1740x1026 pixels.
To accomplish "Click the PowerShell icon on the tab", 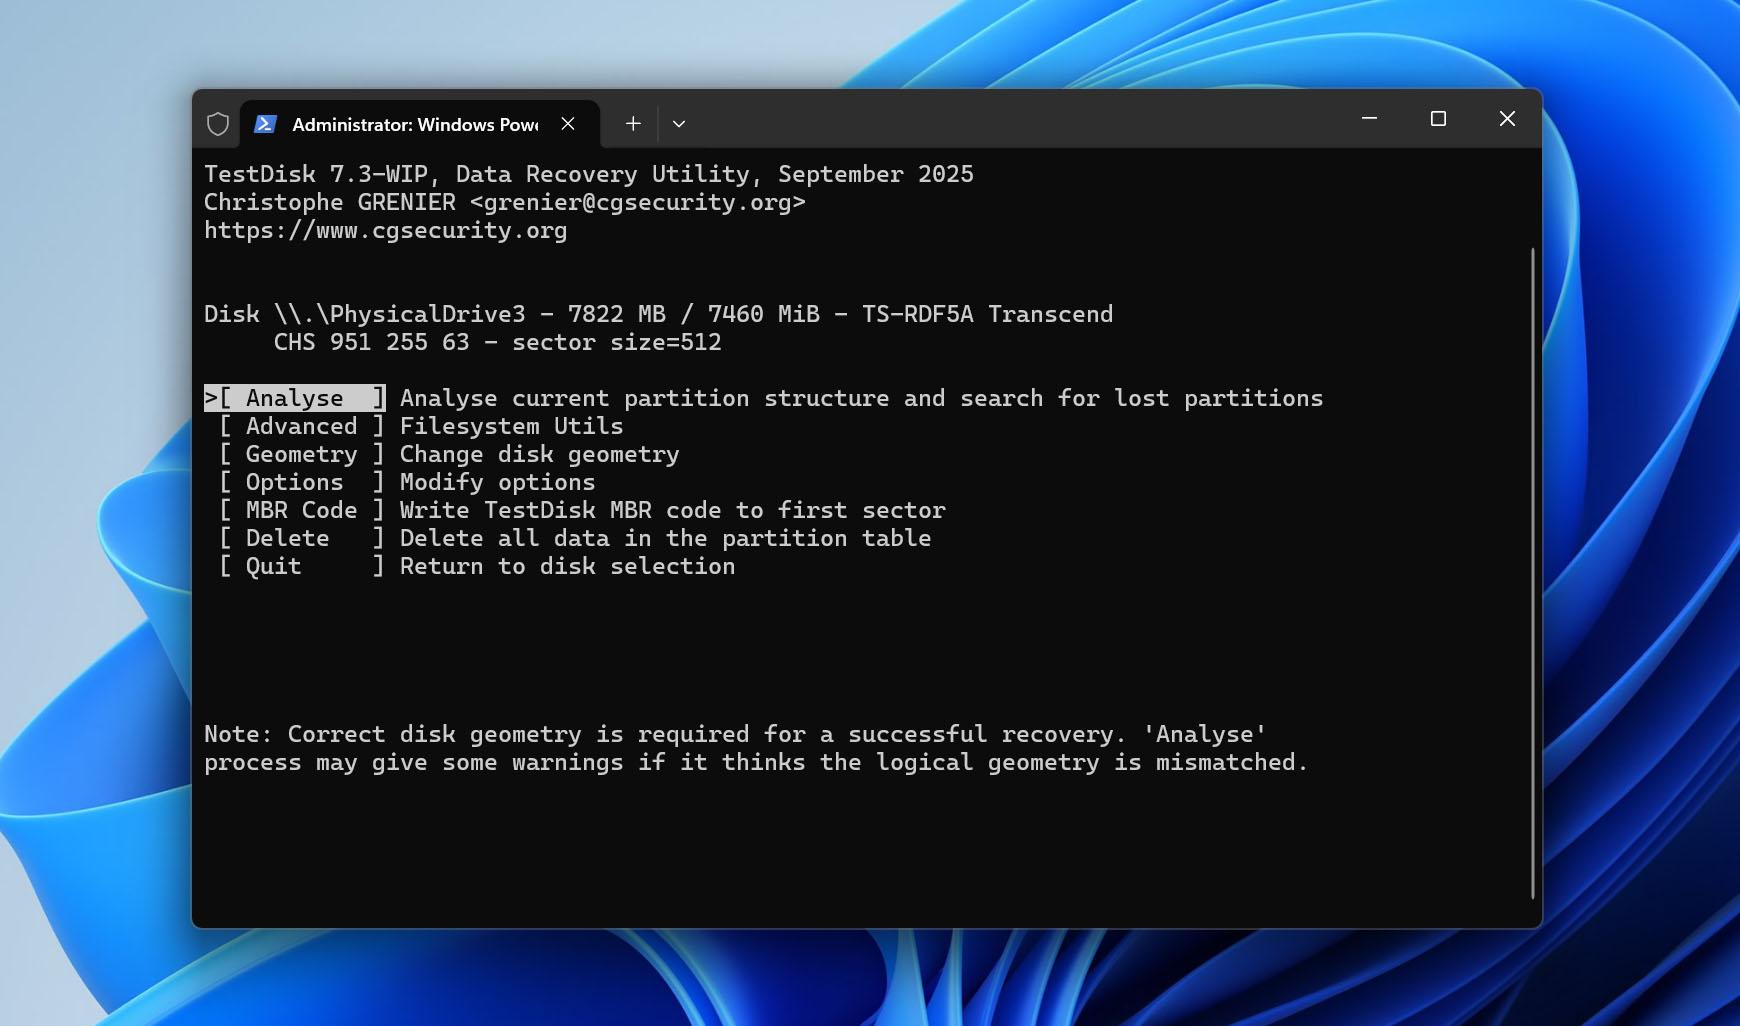I will coord(265,124).
